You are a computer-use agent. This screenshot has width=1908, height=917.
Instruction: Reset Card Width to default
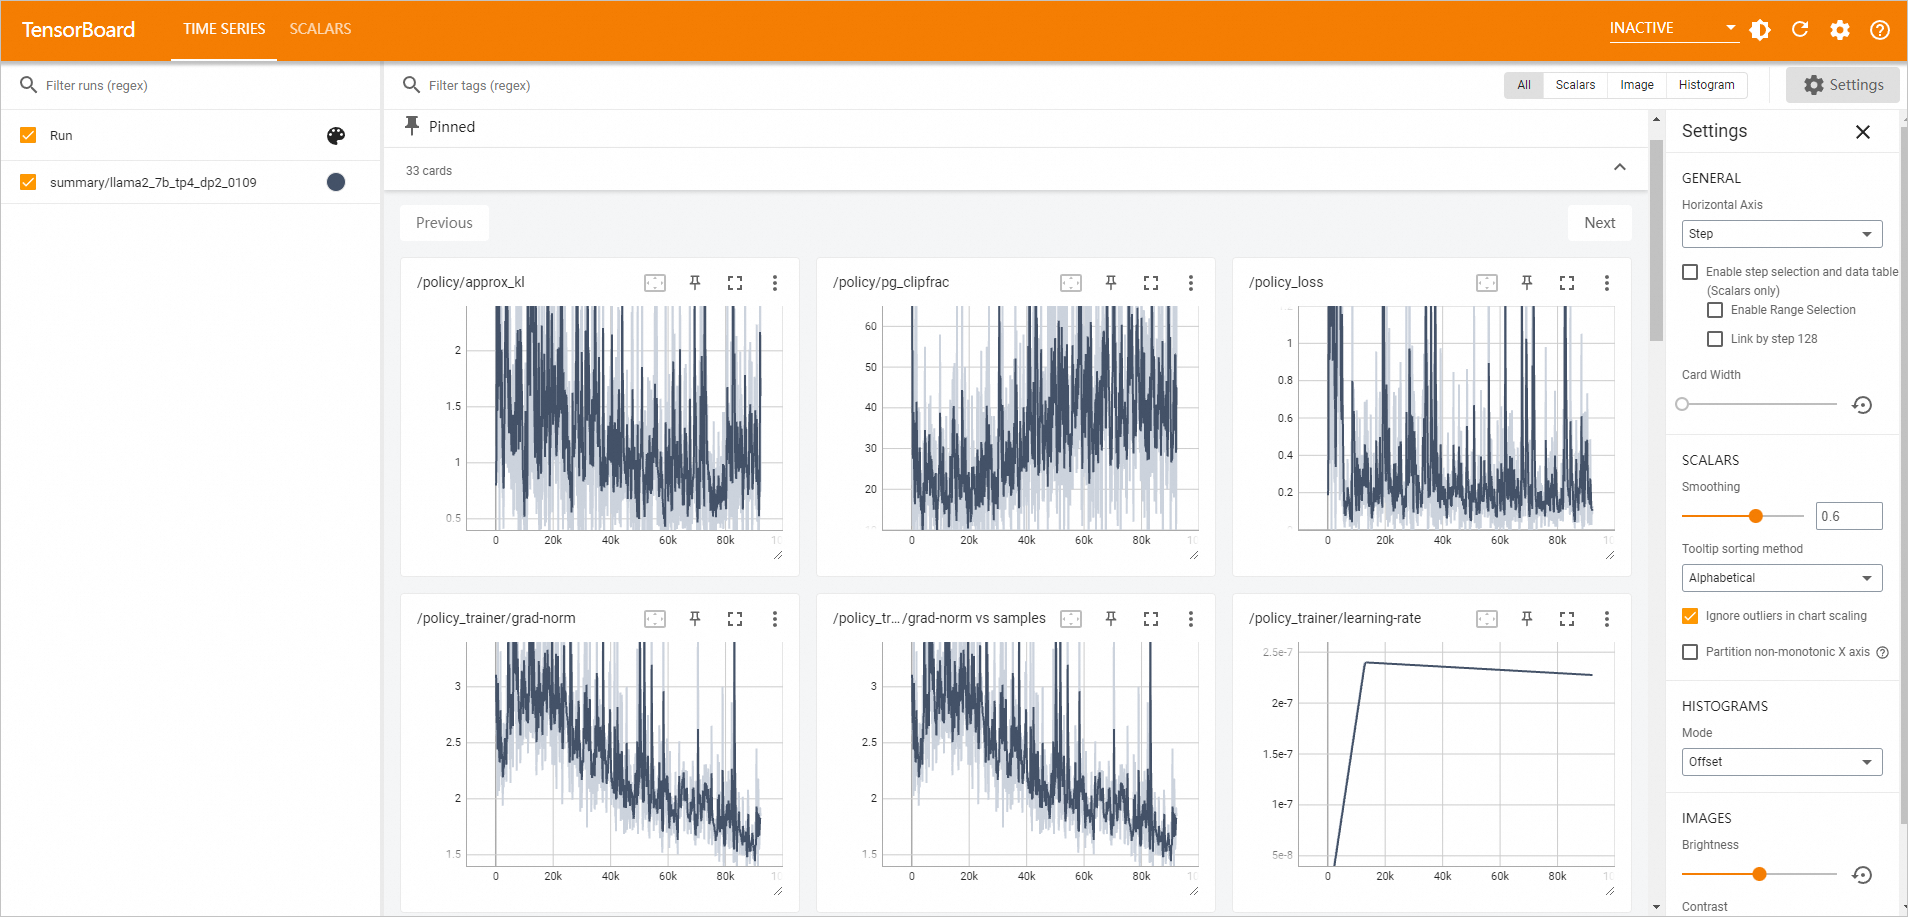tap(1862, 405)
